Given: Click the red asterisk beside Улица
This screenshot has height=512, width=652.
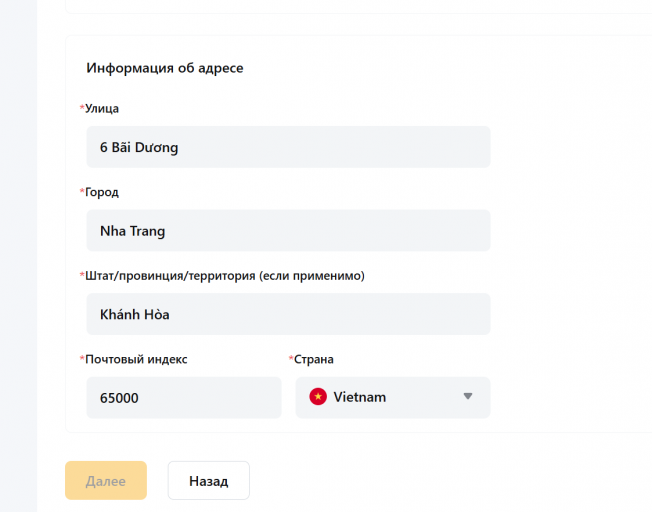Looking at the screenshot, I should click(x=82, y=108).
